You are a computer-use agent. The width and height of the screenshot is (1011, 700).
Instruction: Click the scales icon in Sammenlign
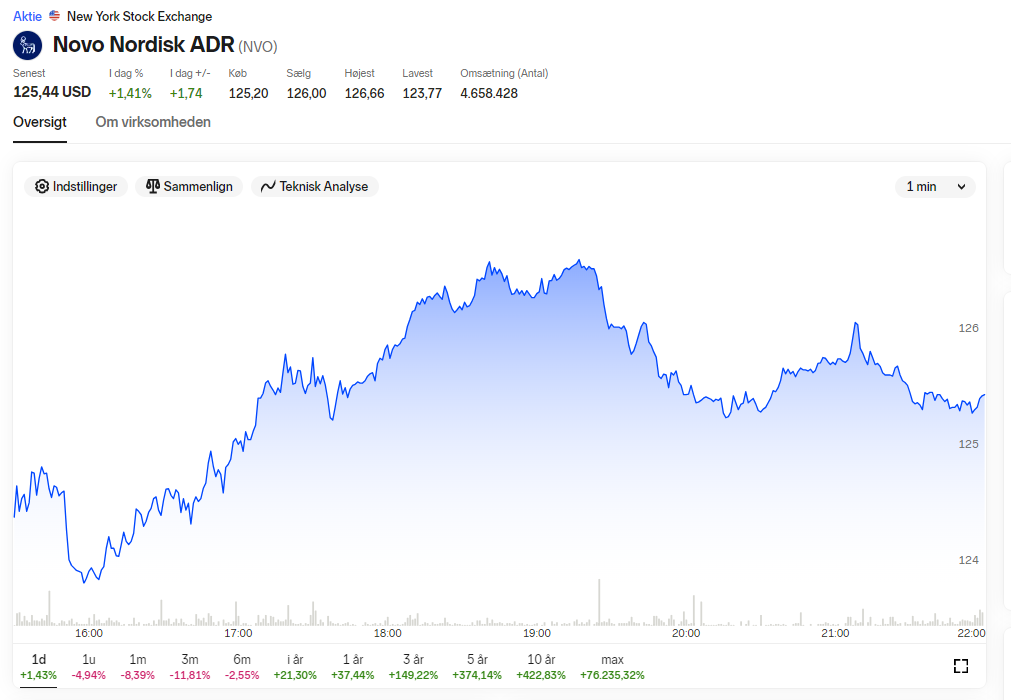coord(153,186)
